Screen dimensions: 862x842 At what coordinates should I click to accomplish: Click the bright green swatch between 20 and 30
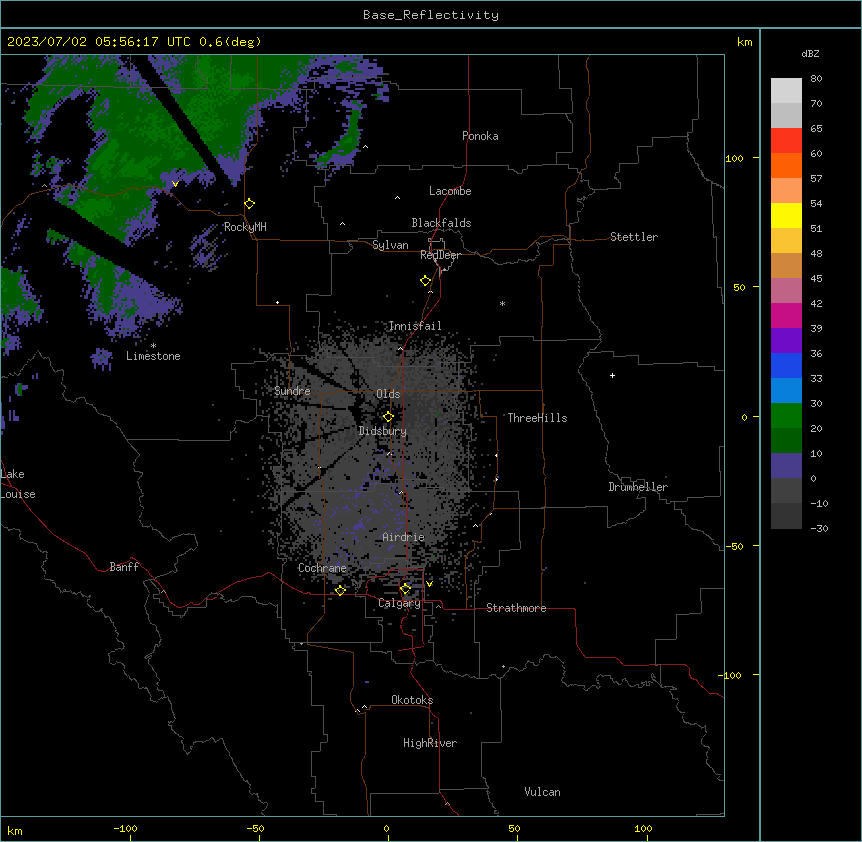pos(786,416)
